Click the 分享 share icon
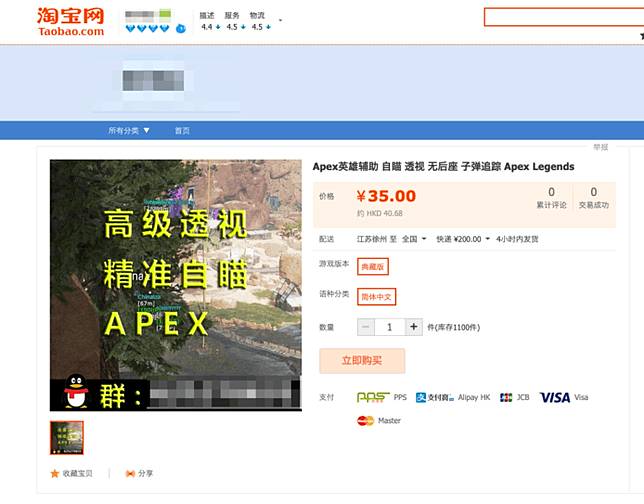 (x=130, y=474)
